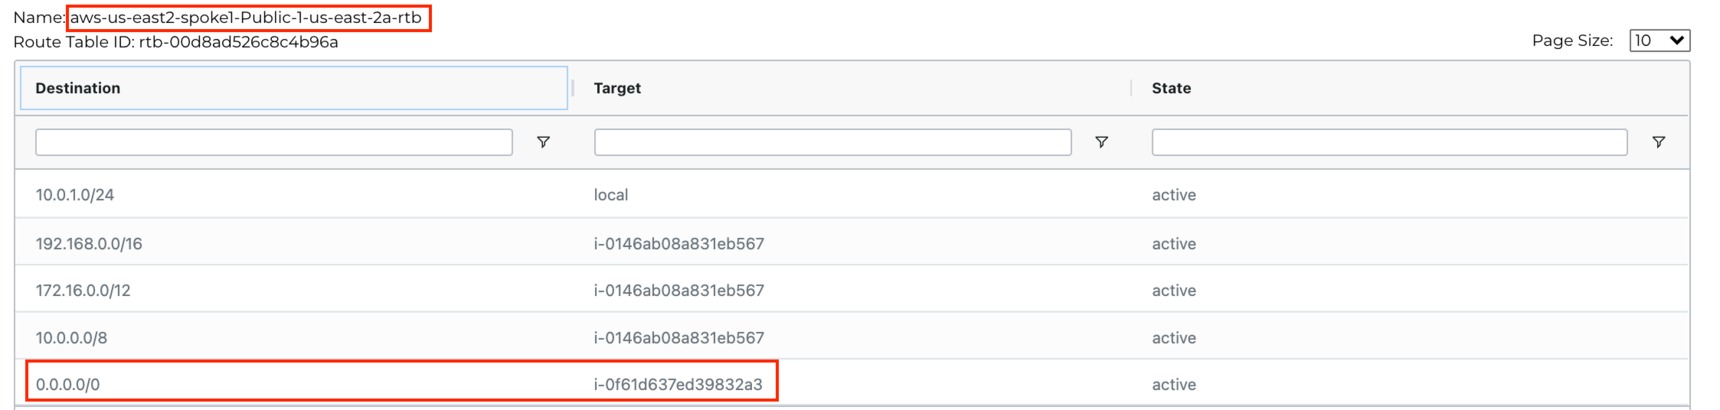Click the Route Table ID rtb-00d8ad526c8c4b96a
Image resolution: width=1720 pixels, height=410 pixels.
coord(238,42)
